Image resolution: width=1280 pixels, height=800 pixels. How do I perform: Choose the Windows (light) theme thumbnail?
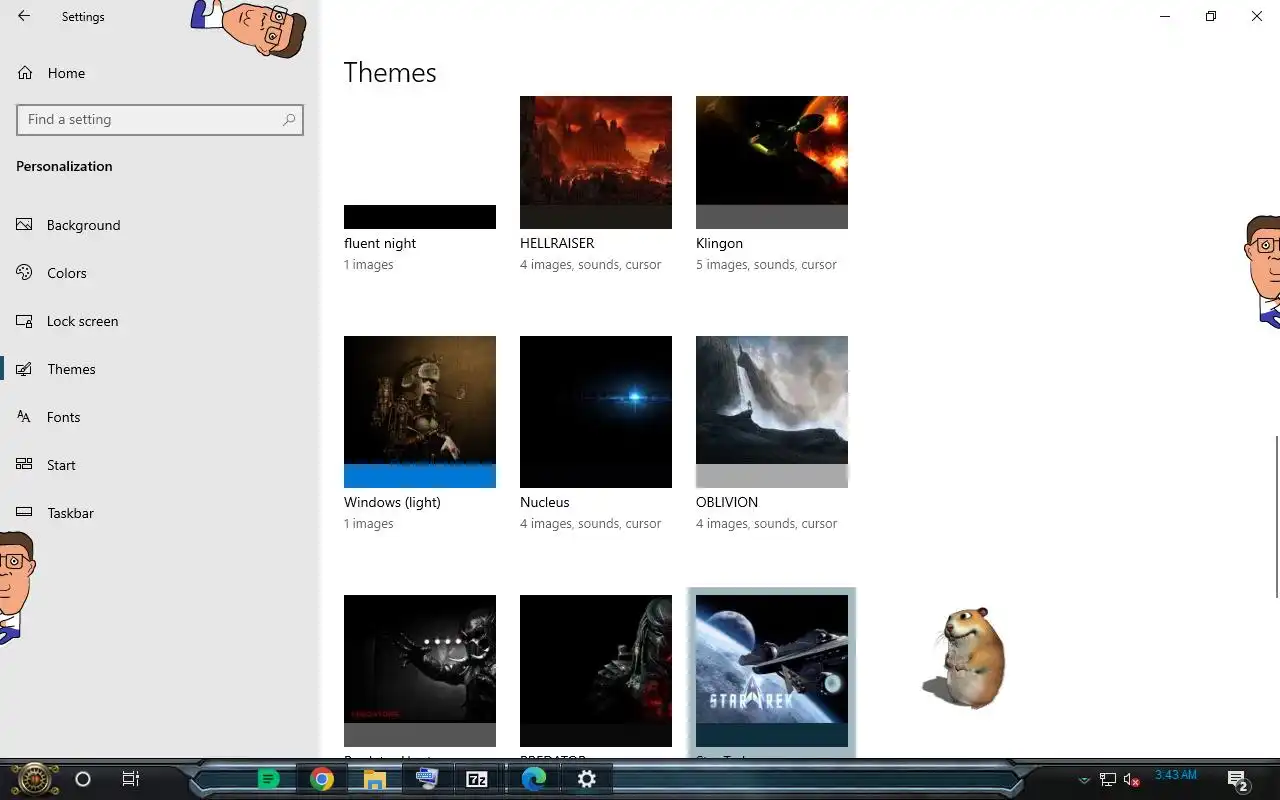click(x=420, y=412)
